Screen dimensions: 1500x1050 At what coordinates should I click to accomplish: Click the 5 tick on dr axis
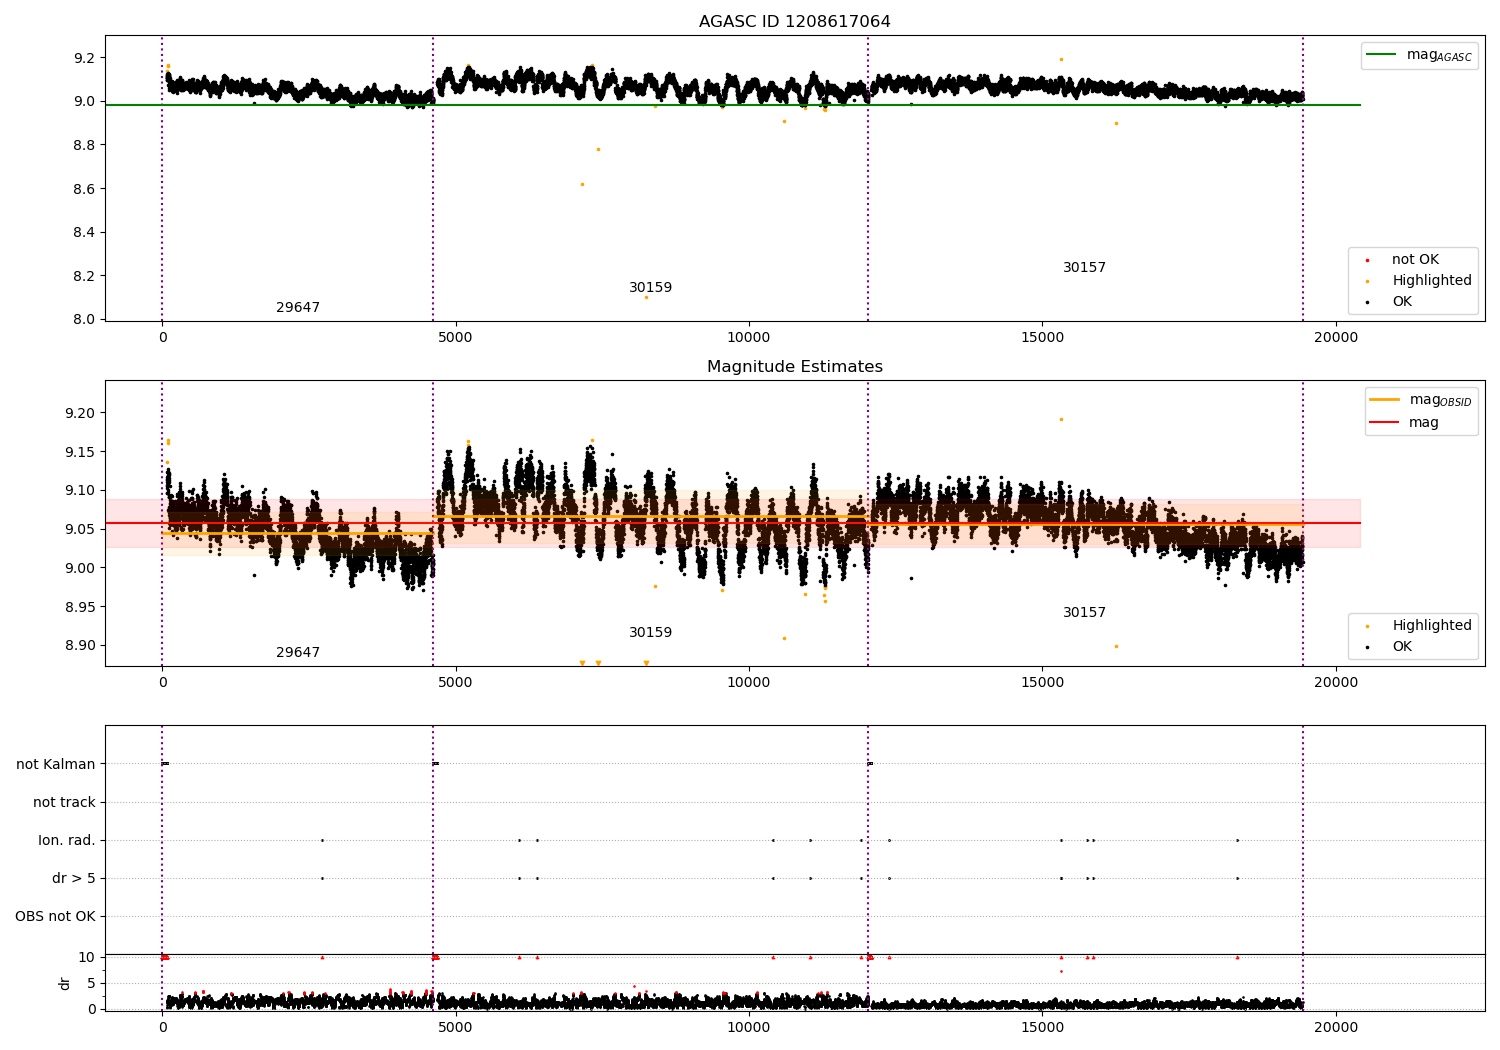tap(91, 983)
